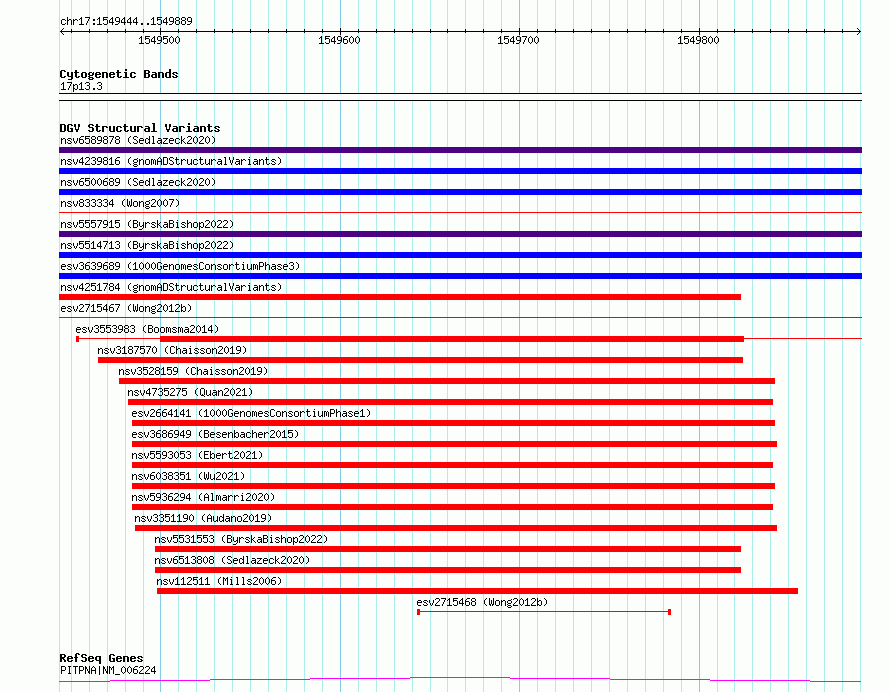Open the PITPNA|NM_006224 gene label
The height and width of the screenshot is (692, 890).
click(108, 670)
